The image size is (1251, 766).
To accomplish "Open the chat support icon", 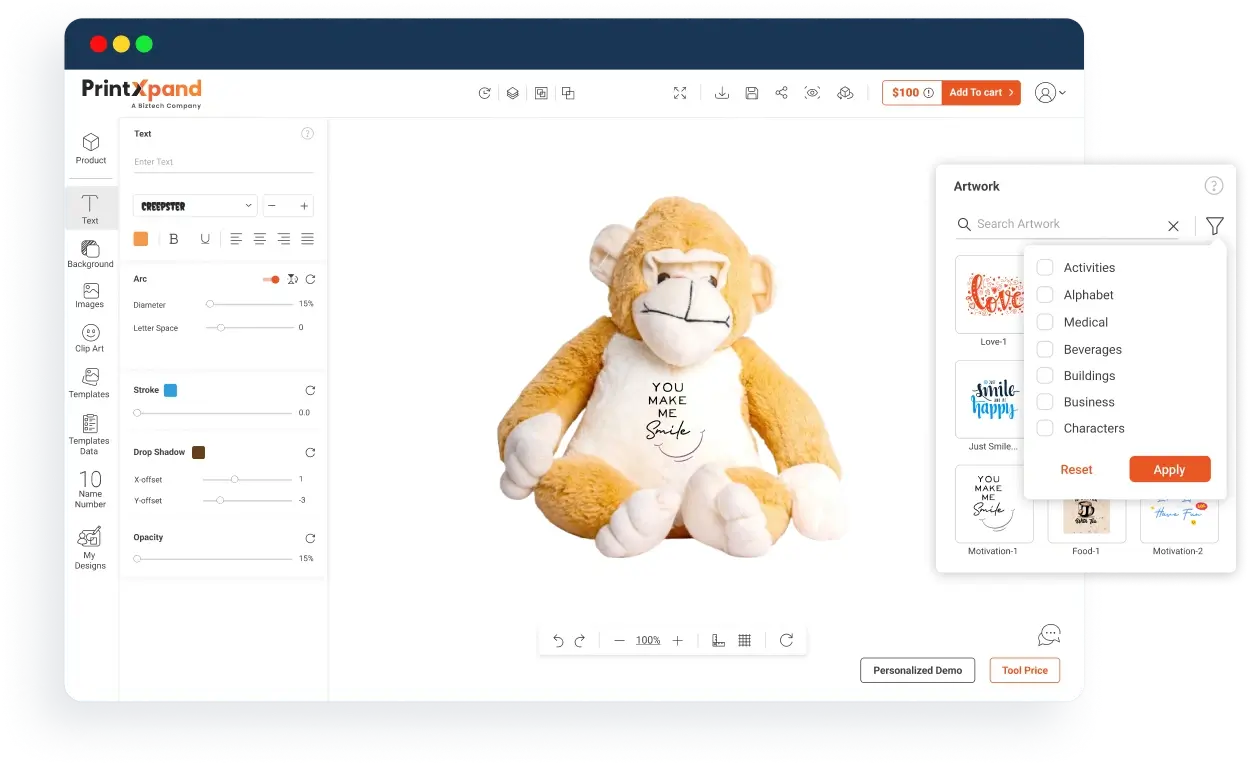I will coord(1048,635).
